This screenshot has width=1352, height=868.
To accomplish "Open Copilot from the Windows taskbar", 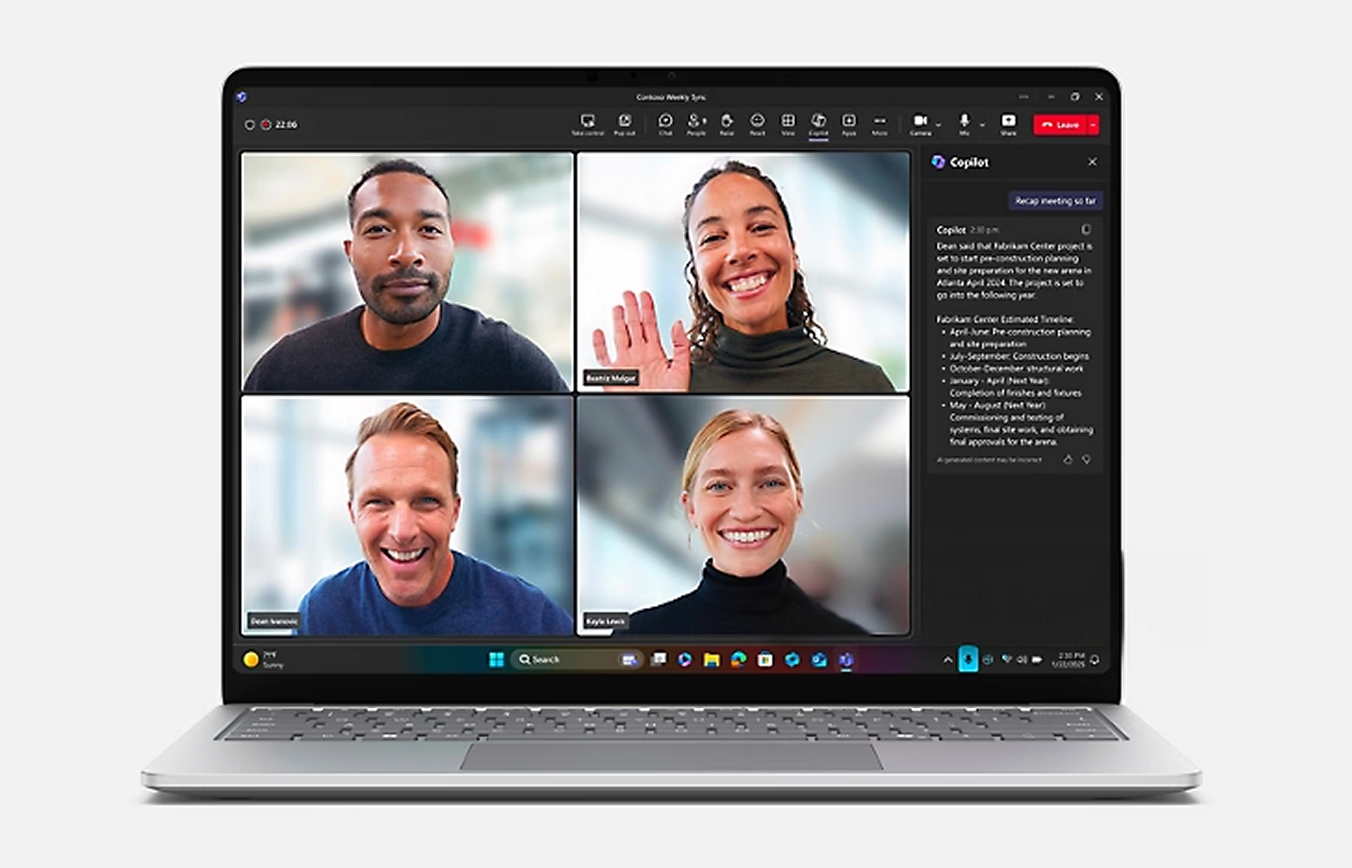I will [x=685, y=659].
